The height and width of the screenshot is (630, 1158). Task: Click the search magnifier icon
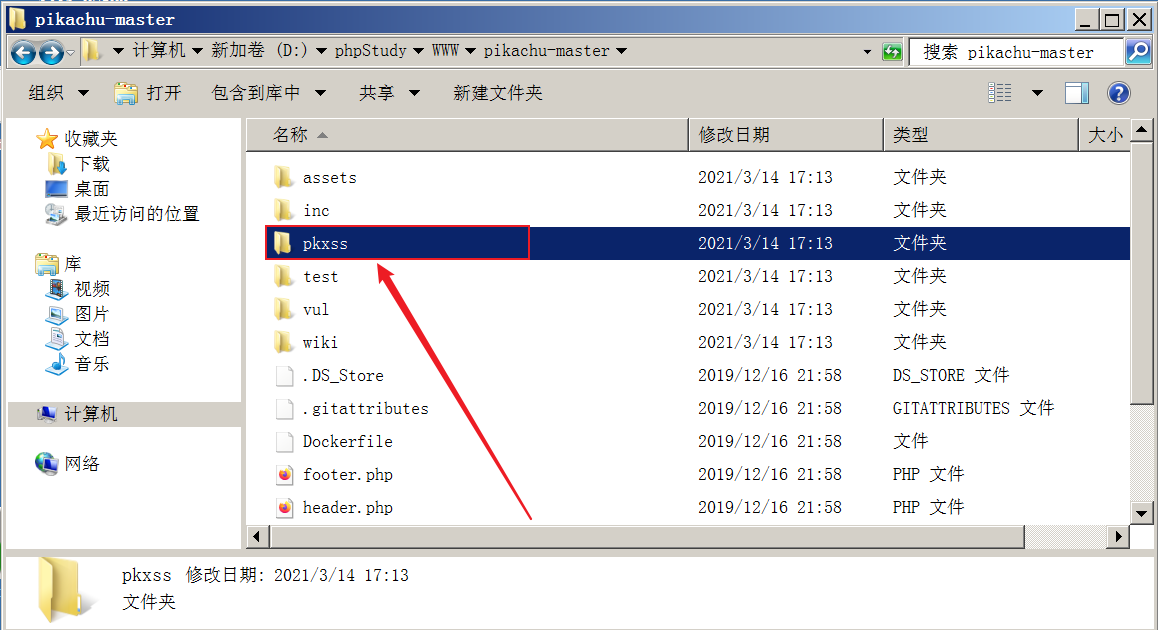click(1138, 52)
